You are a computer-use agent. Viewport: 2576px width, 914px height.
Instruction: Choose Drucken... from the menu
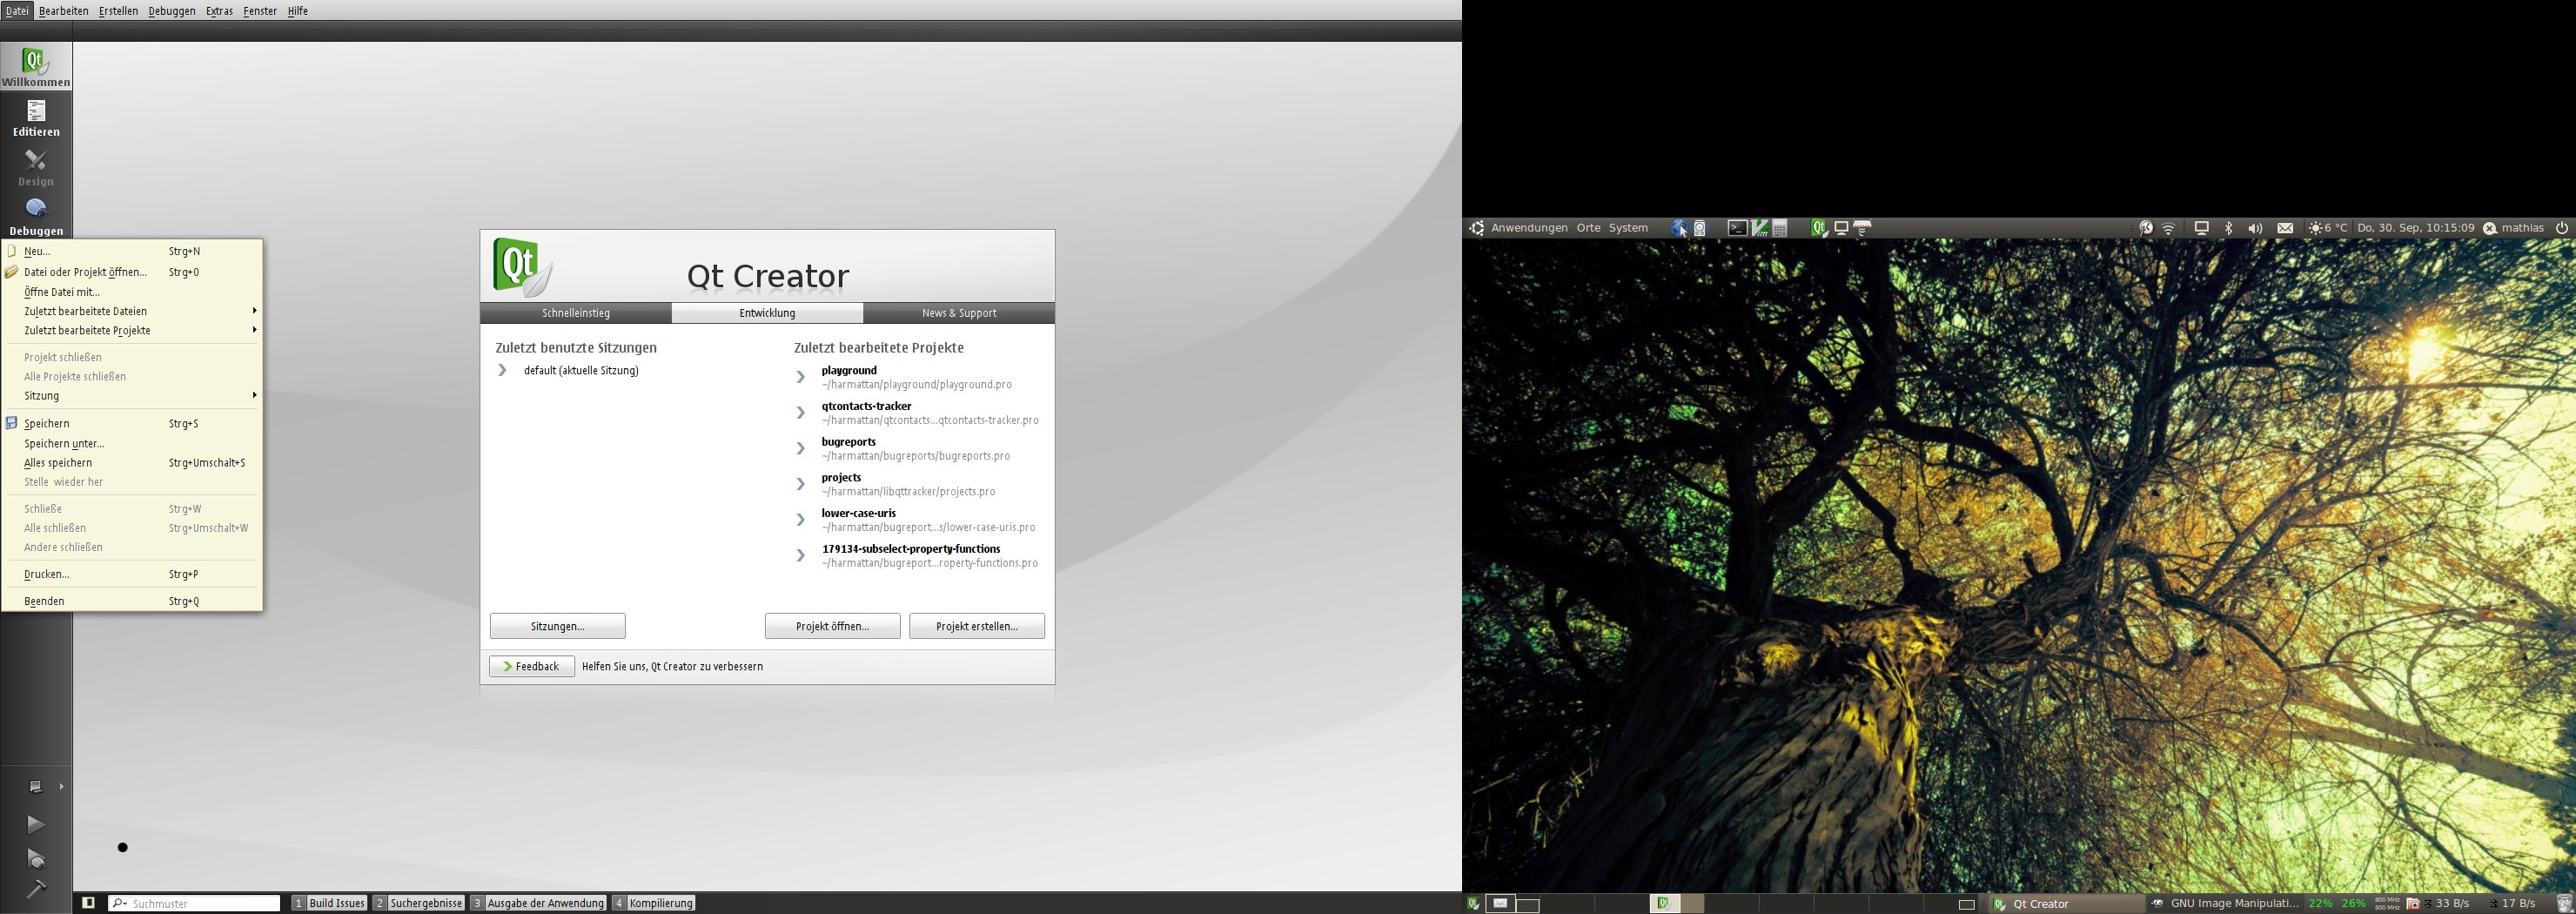click(x=132, y=574)
